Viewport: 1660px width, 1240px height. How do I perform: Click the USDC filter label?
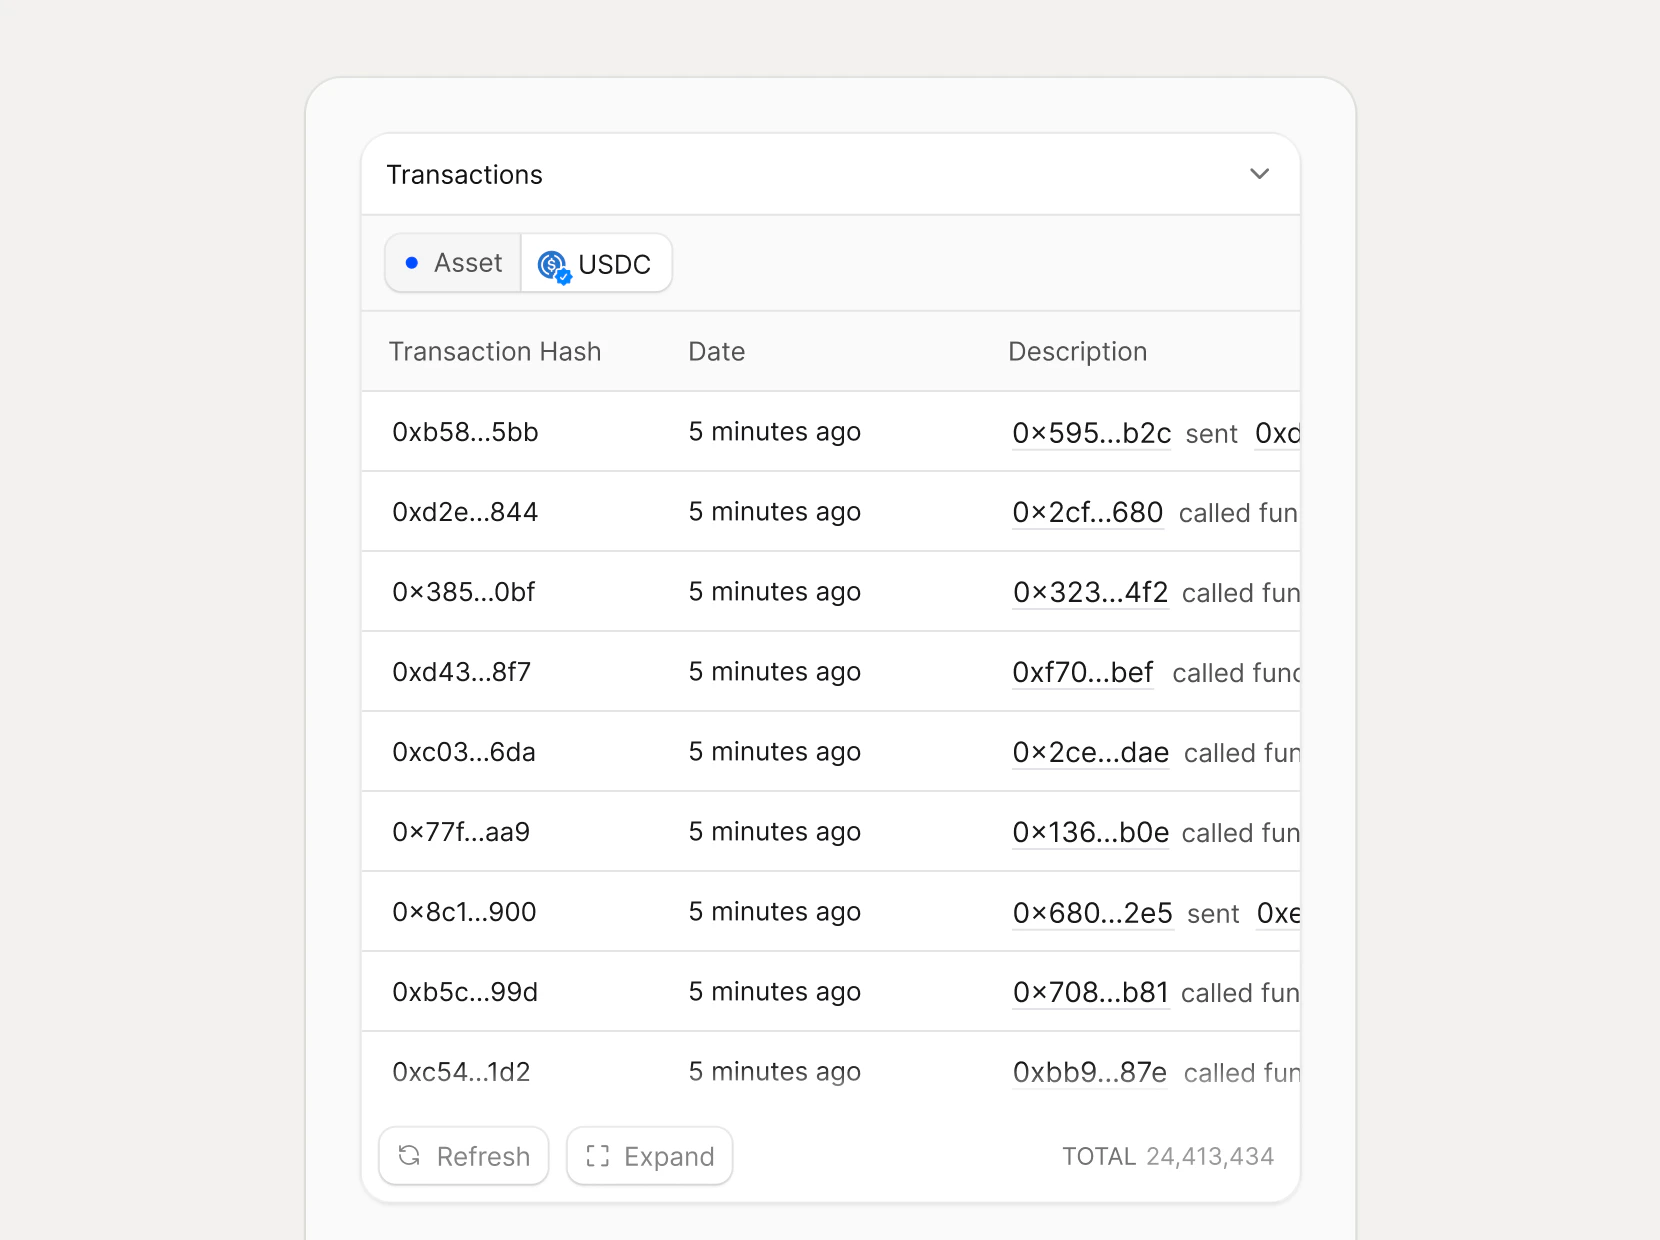[613, 264]
